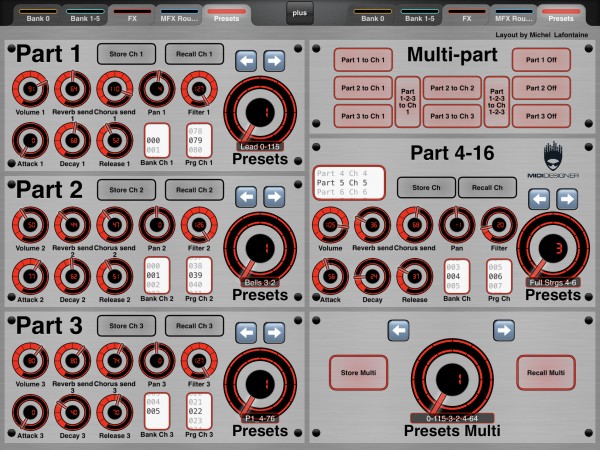Click Store Ch 1 button
Screen dimensions: 600x450
[x=126, y=54]
